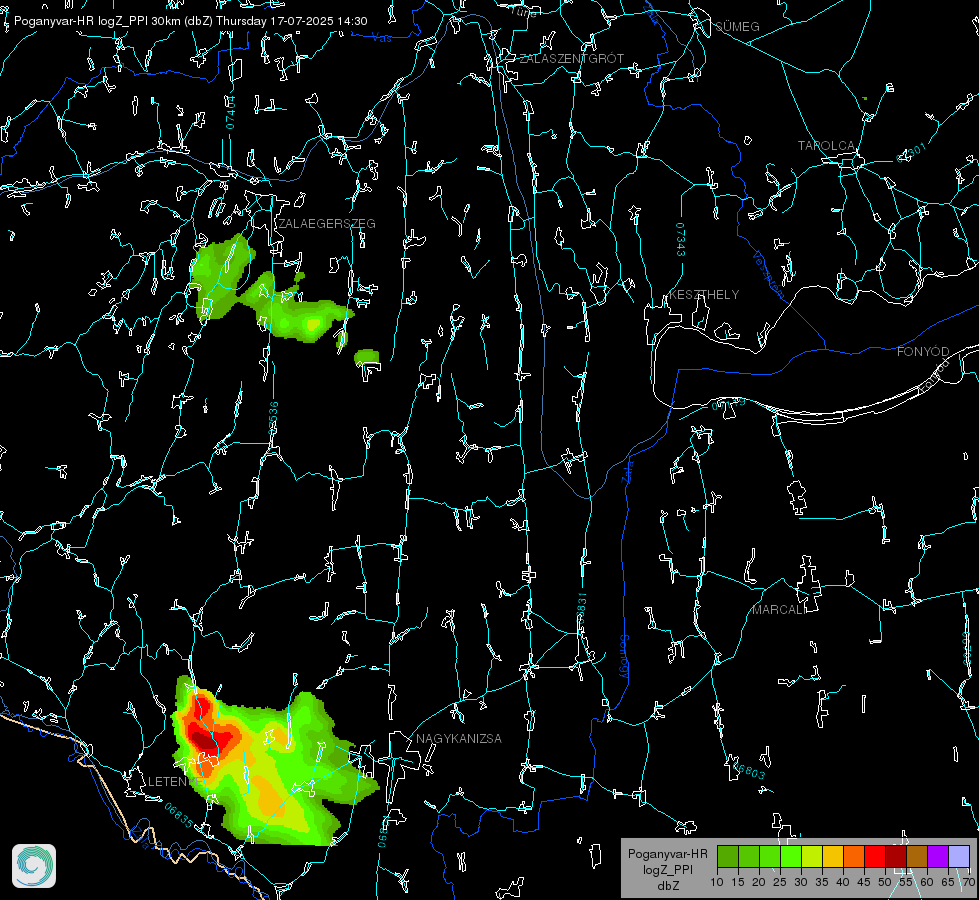The height and width of the screenshot is (900, 979).
Task: Click the logZ_PPI legend label
Action: tap(667, 869)
